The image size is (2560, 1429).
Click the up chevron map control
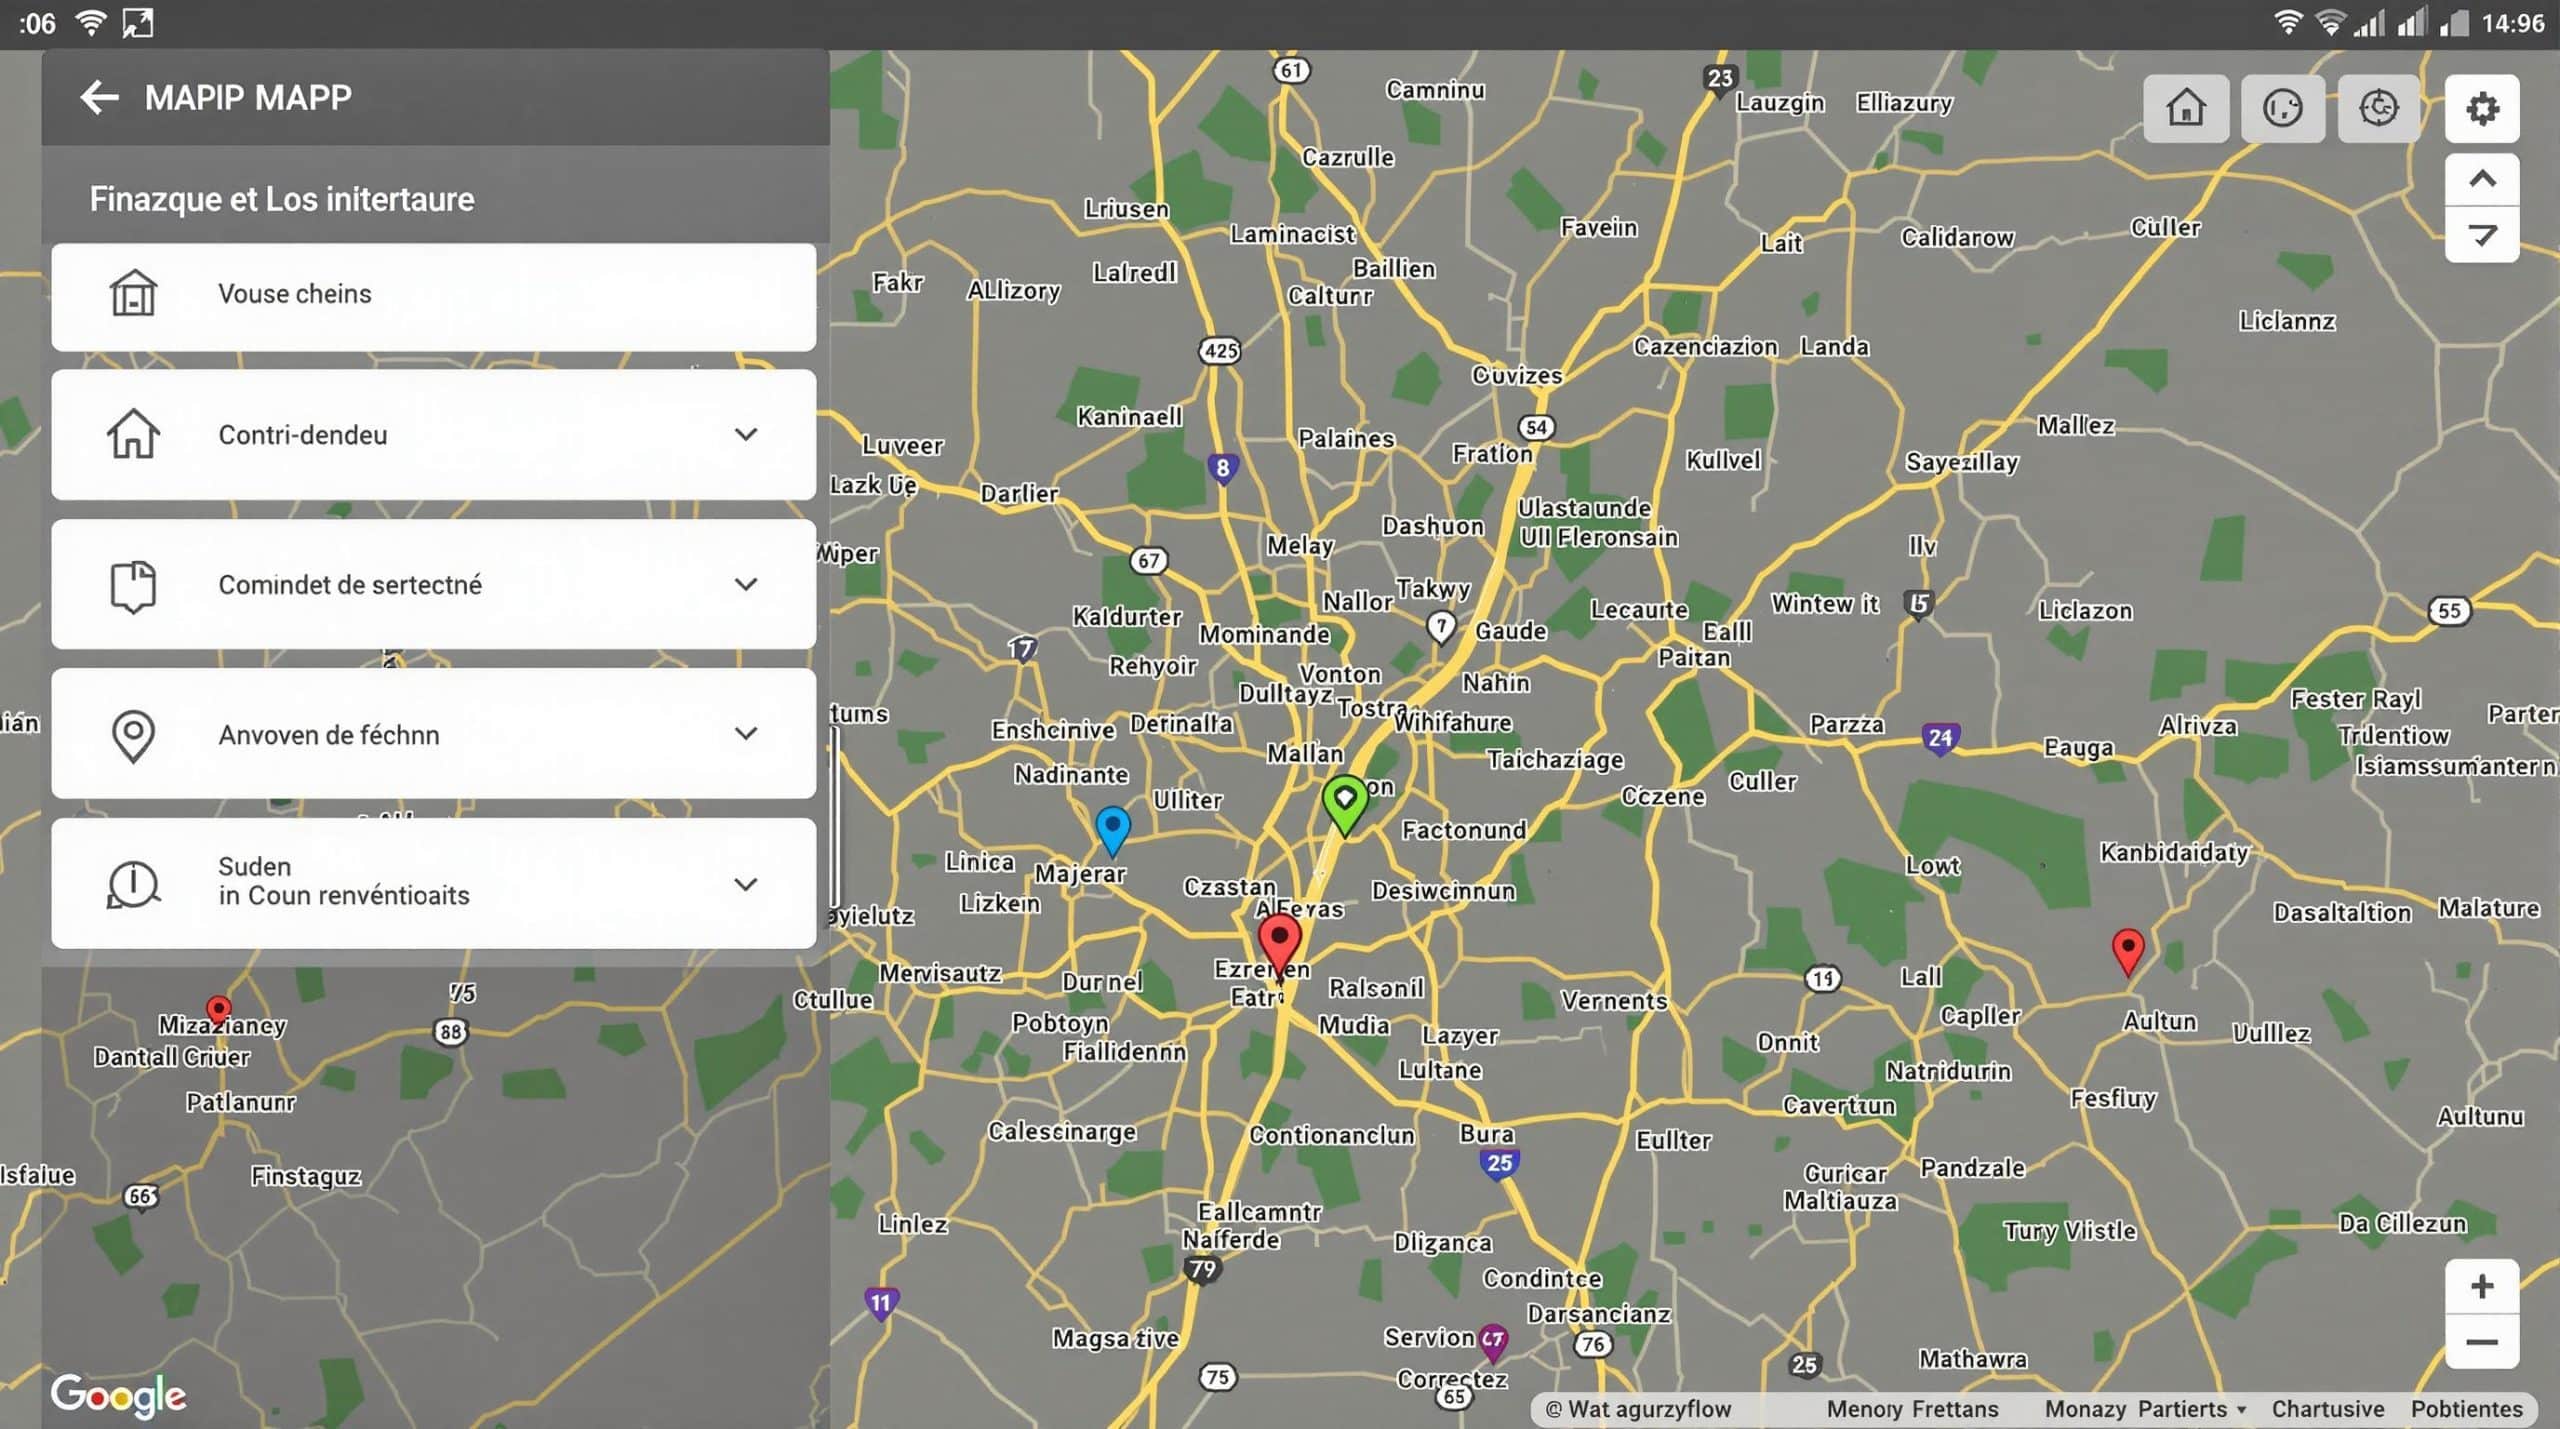[x=2482, y=180]
